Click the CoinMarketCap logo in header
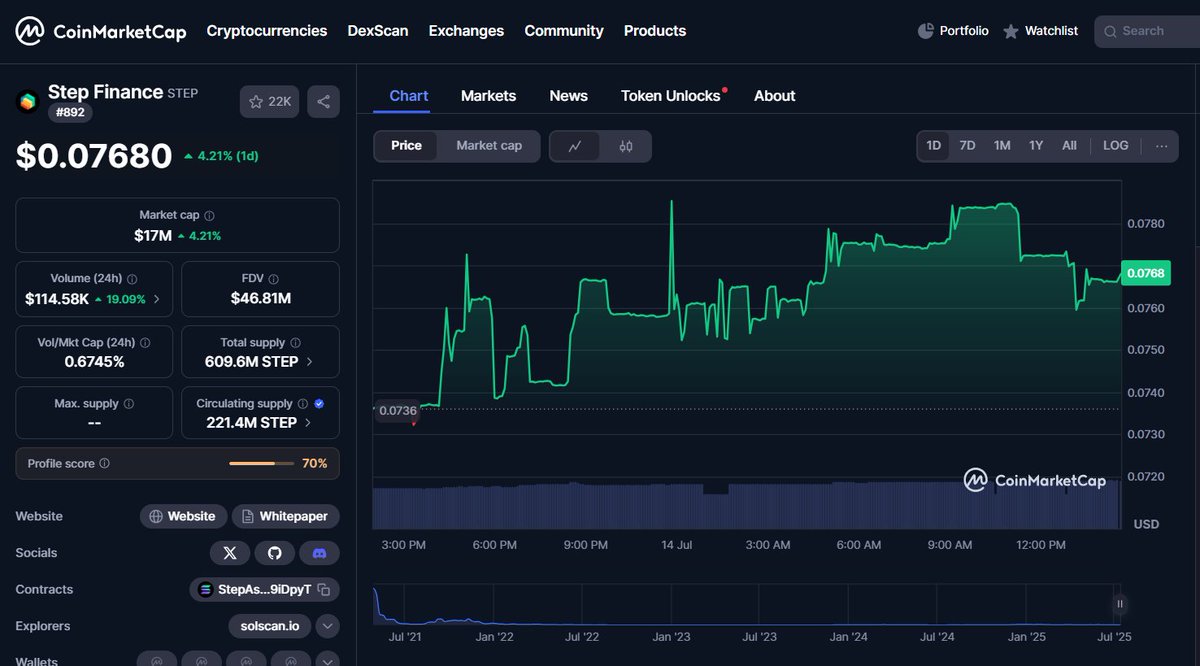This screenshot has height=666, width=1200. [100, 31]
